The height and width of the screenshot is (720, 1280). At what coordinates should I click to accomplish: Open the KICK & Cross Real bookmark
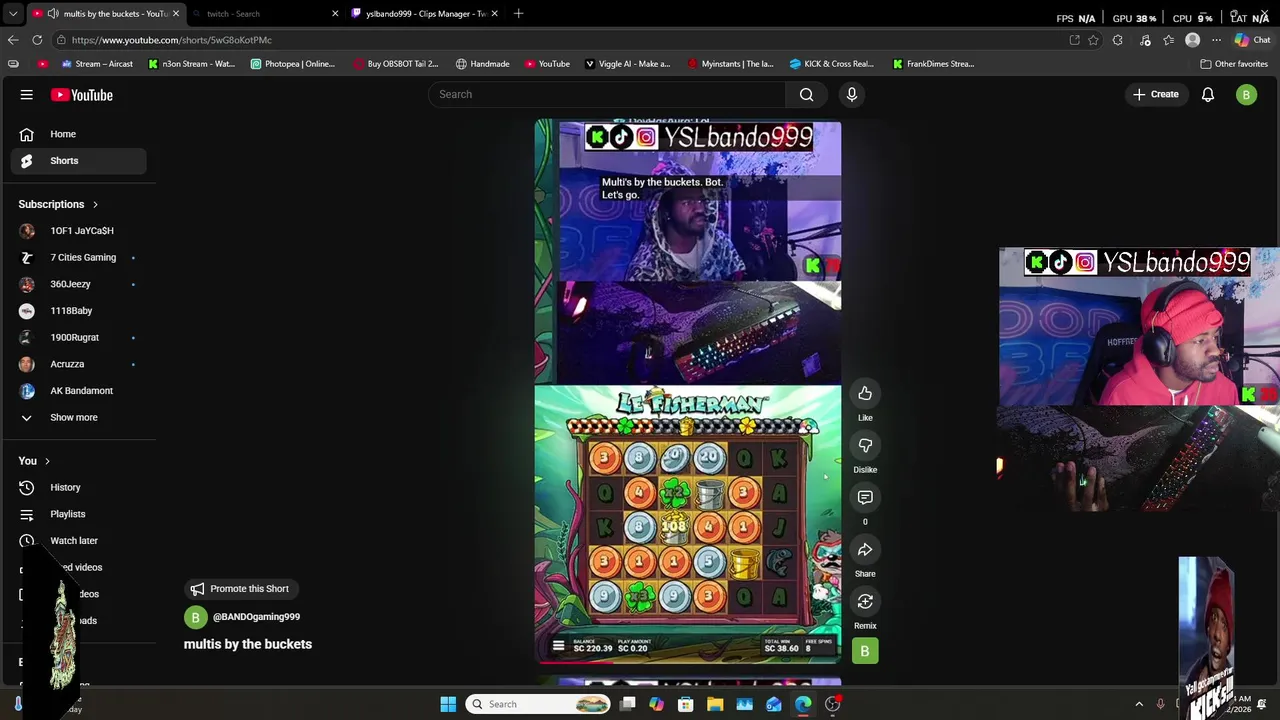(831, 64)
